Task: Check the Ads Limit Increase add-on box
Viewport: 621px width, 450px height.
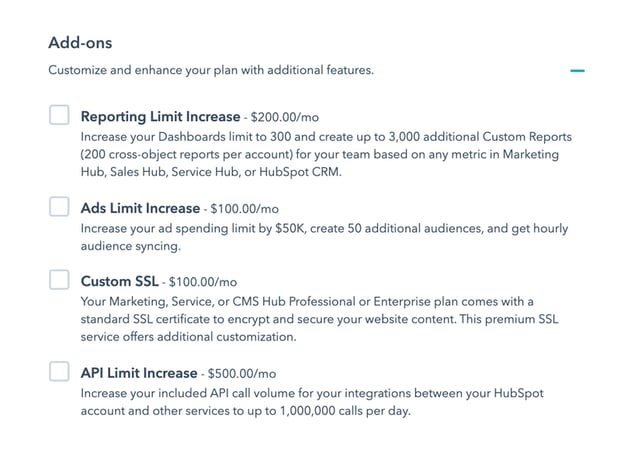Action: click(59, 207)
